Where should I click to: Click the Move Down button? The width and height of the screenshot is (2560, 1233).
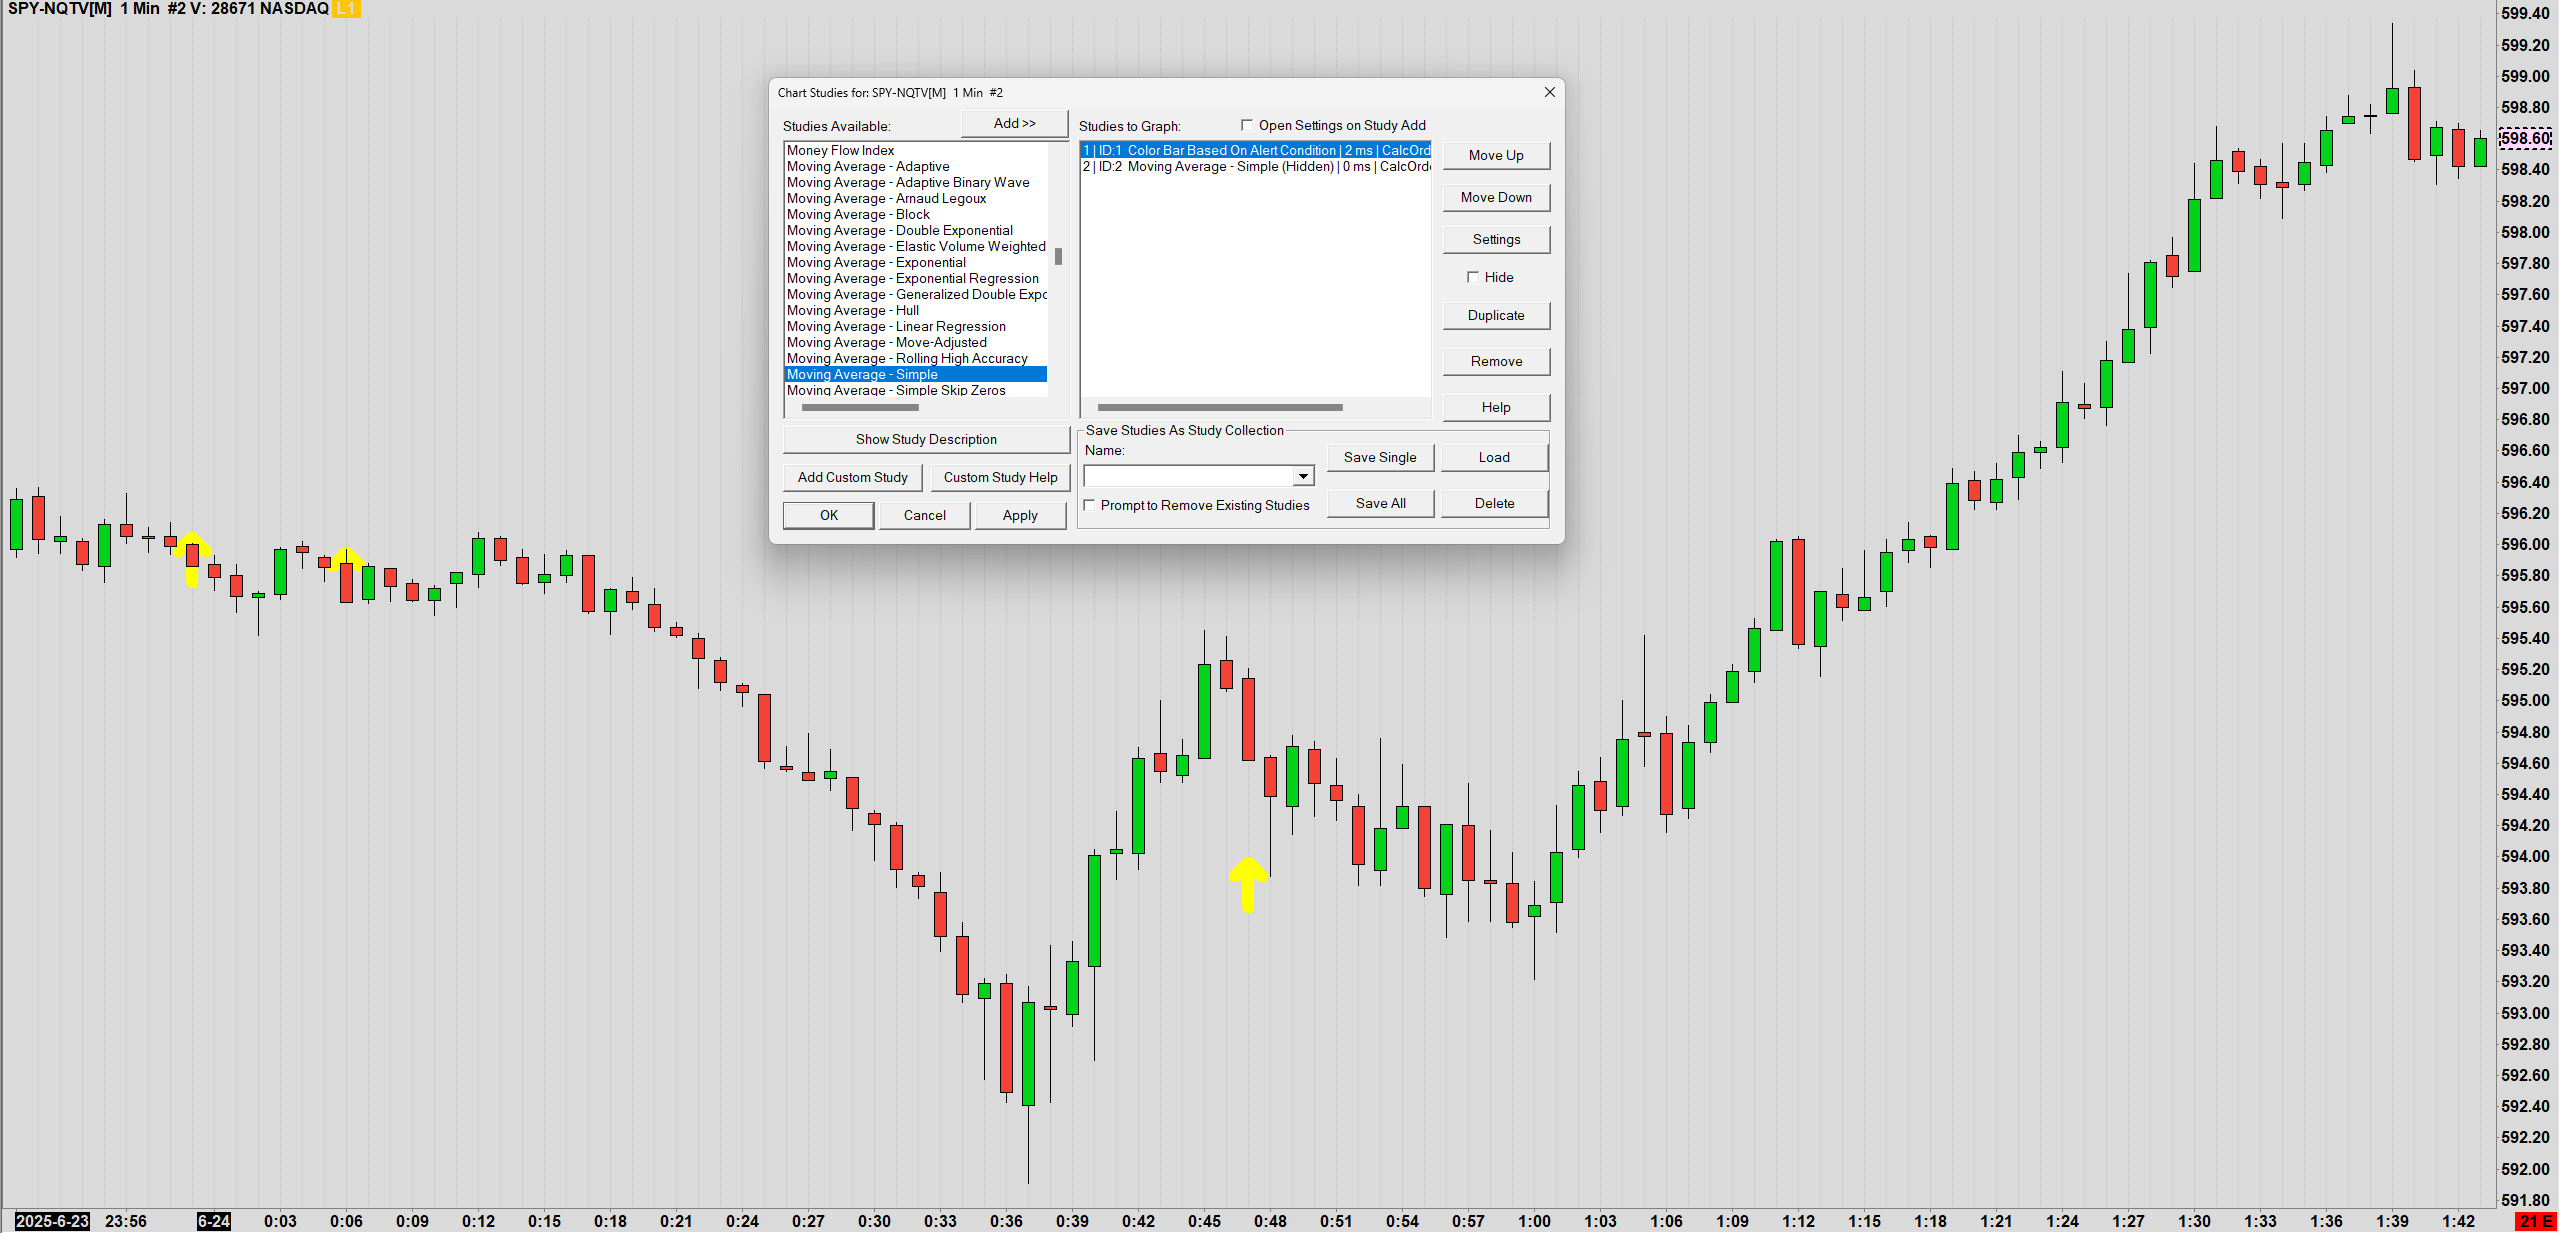point(1495,197)
